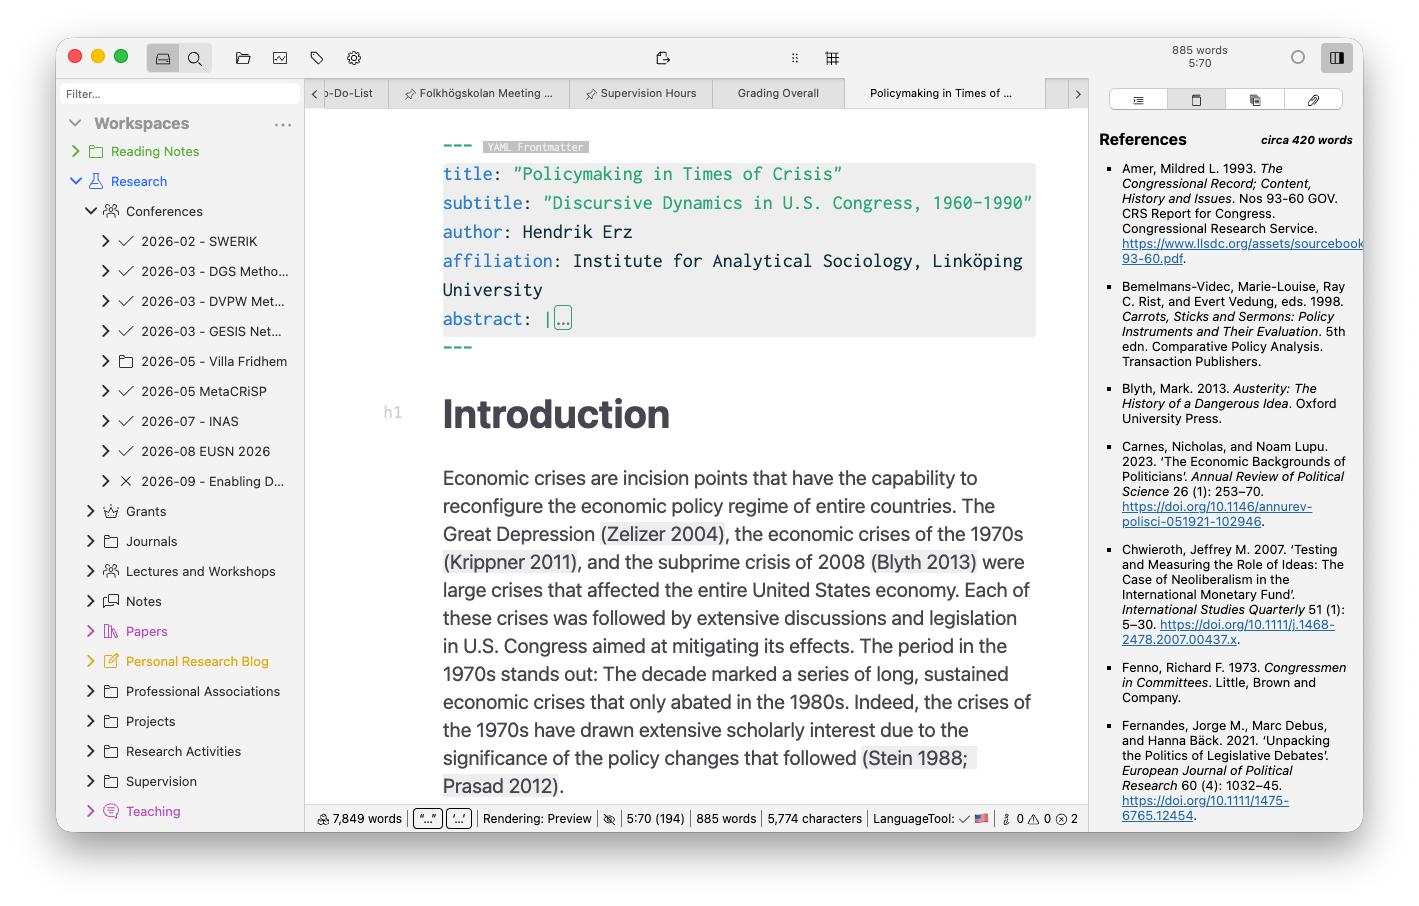Collapse the Research workspace

tap(75, 181)
